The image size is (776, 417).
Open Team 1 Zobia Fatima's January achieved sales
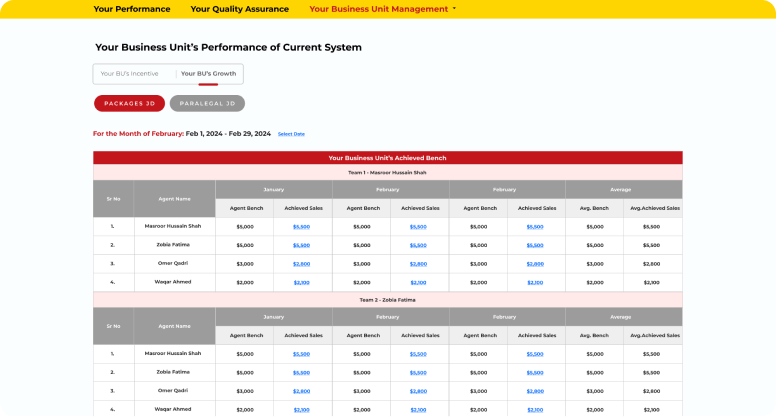(x=302, y=245)
